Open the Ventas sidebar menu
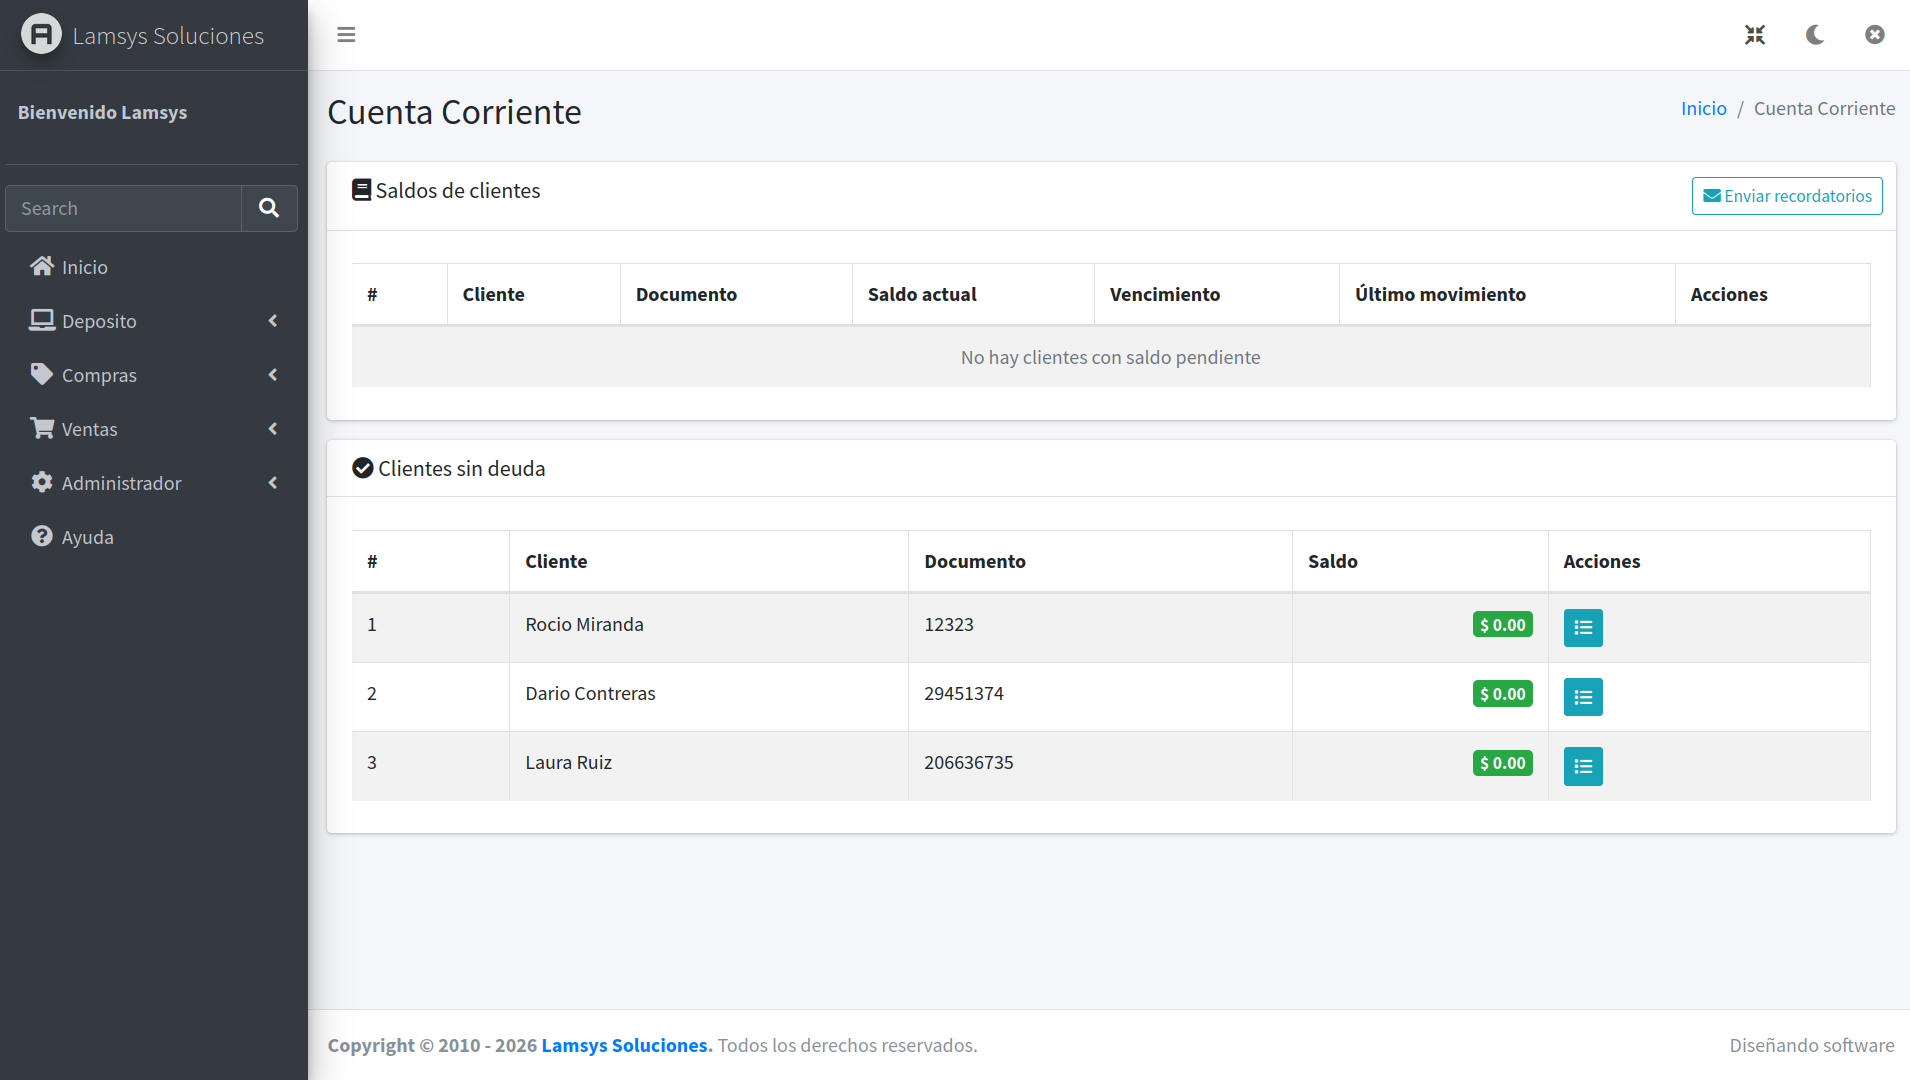This screenshot has height=1080, width=1910. (154, 429)
